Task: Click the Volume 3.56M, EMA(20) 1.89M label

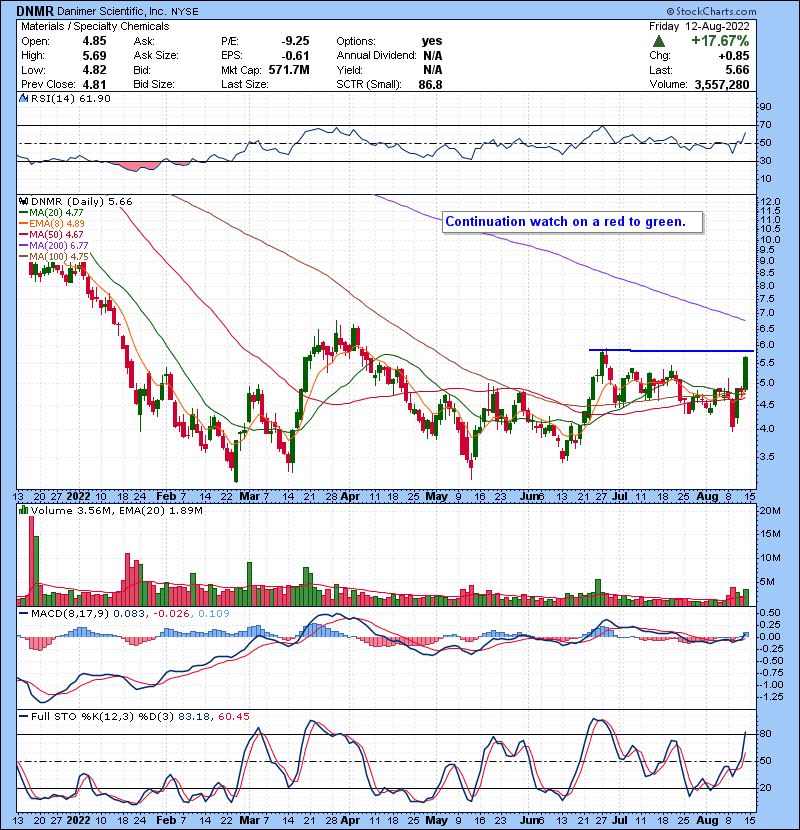Action: click(x=116, y=511)
